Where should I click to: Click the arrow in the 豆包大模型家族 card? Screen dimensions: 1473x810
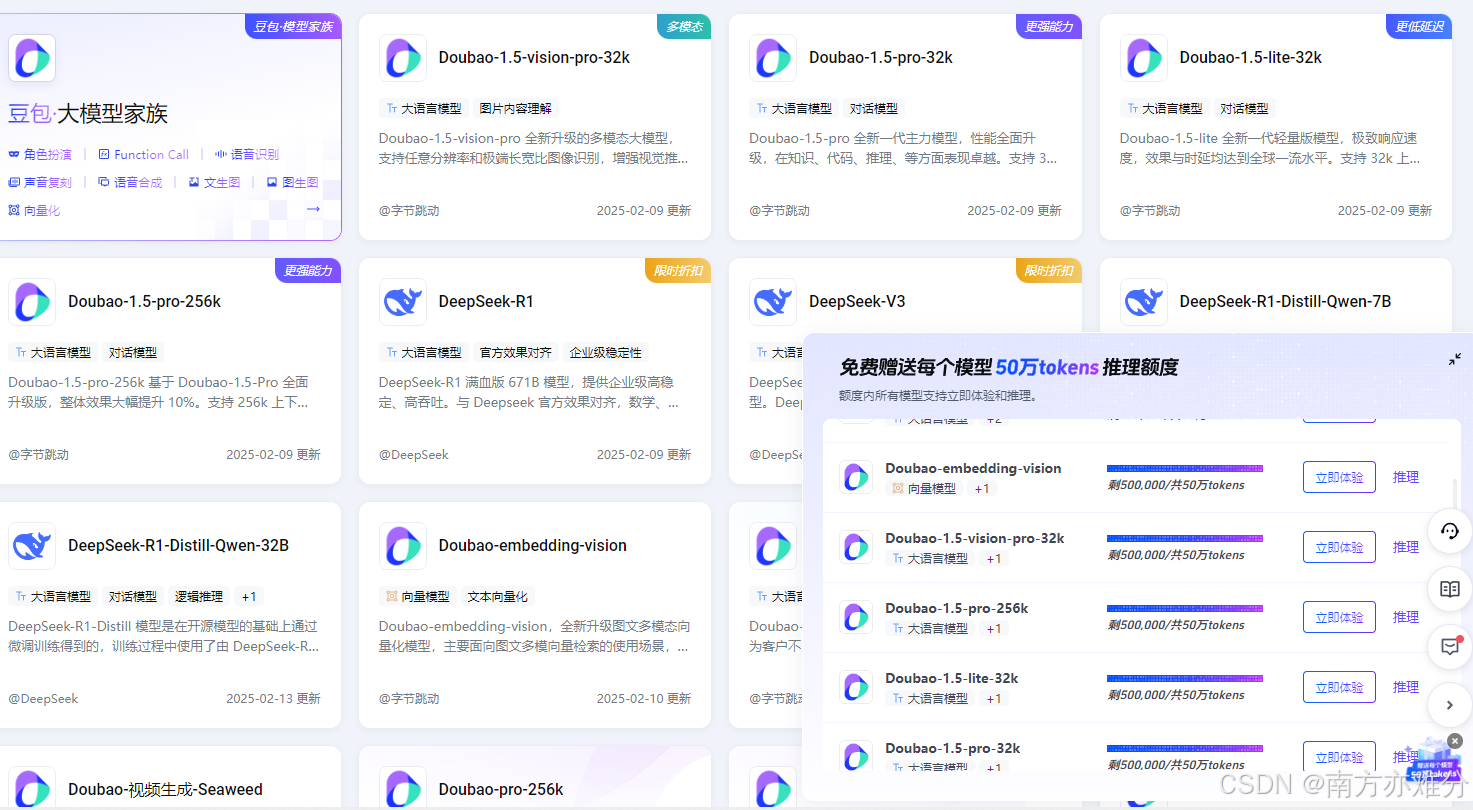(x=313, y=209)
